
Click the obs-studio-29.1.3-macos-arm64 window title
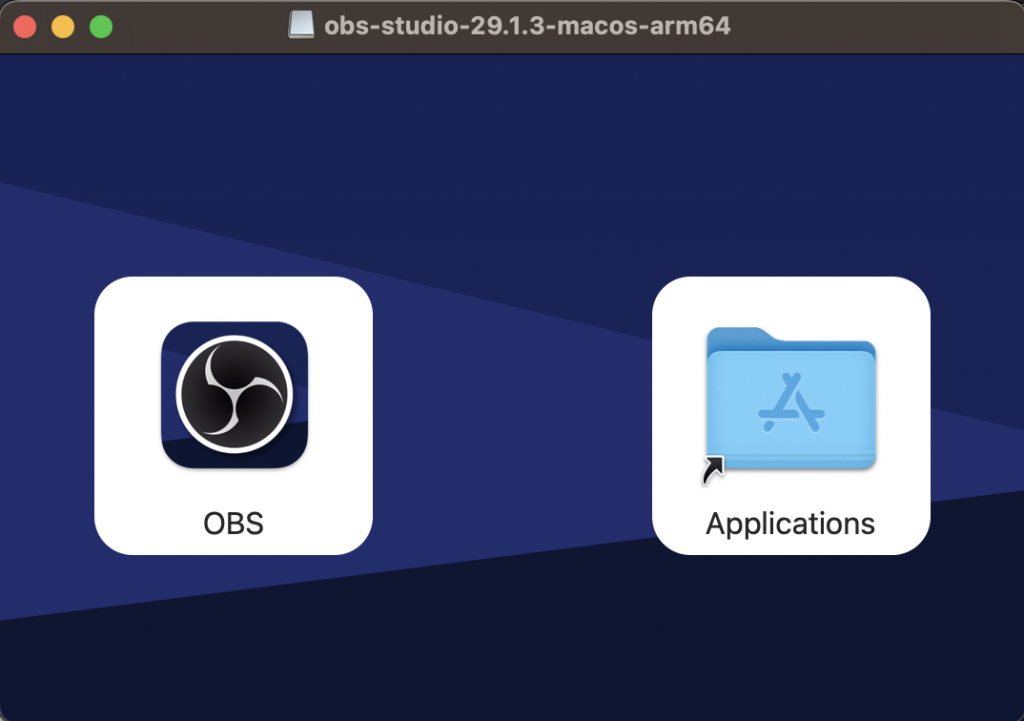[527, 26]
